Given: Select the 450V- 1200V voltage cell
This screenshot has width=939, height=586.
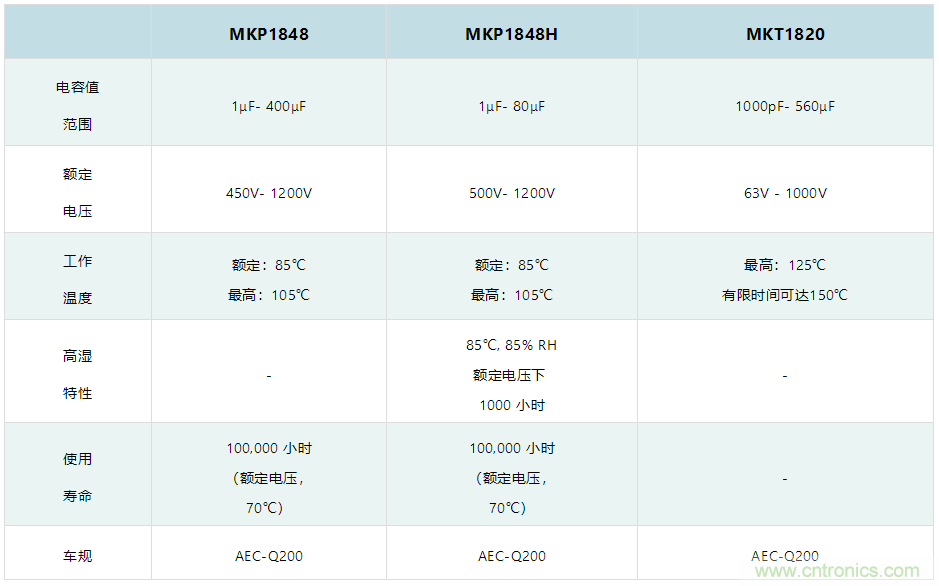Looking at the screenshot, I should click(268, 193).
